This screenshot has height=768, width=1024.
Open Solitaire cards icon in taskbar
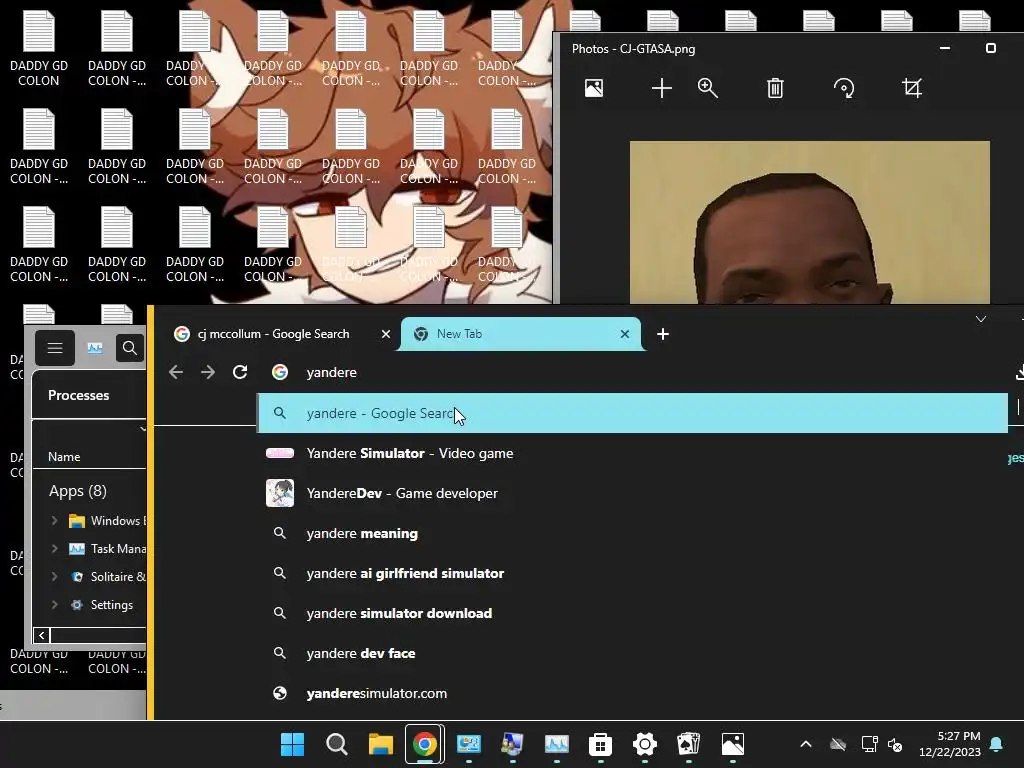click(x=688, y=744)
